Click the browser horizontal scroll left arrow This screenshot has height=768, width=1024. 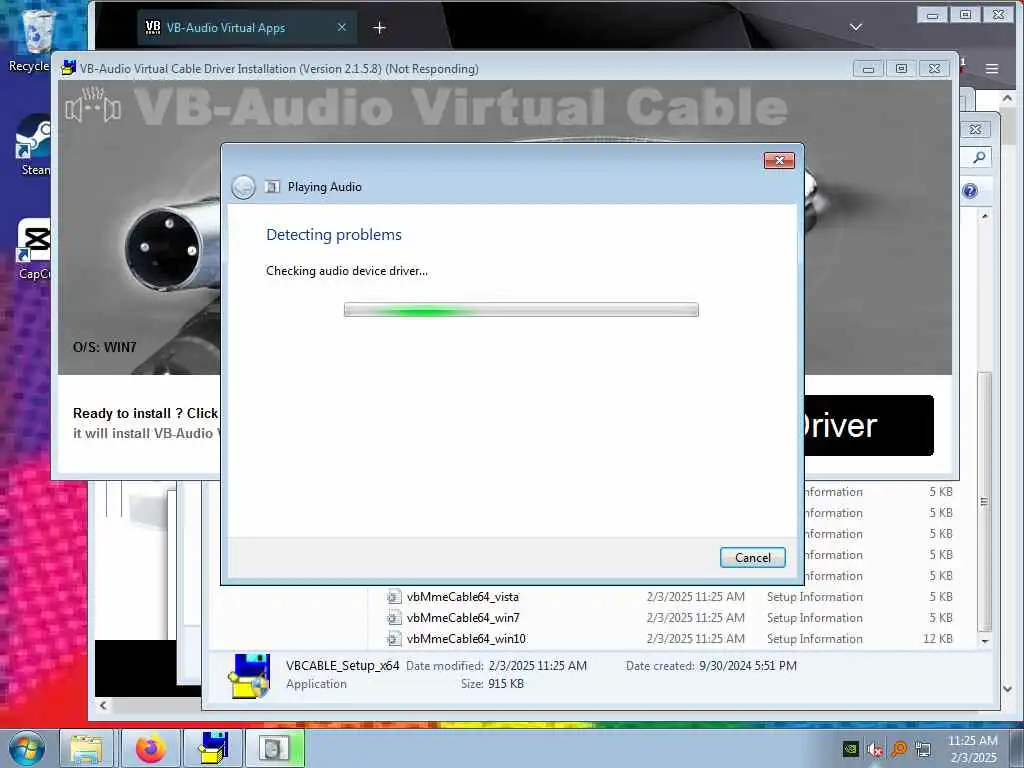coord(103,705)
